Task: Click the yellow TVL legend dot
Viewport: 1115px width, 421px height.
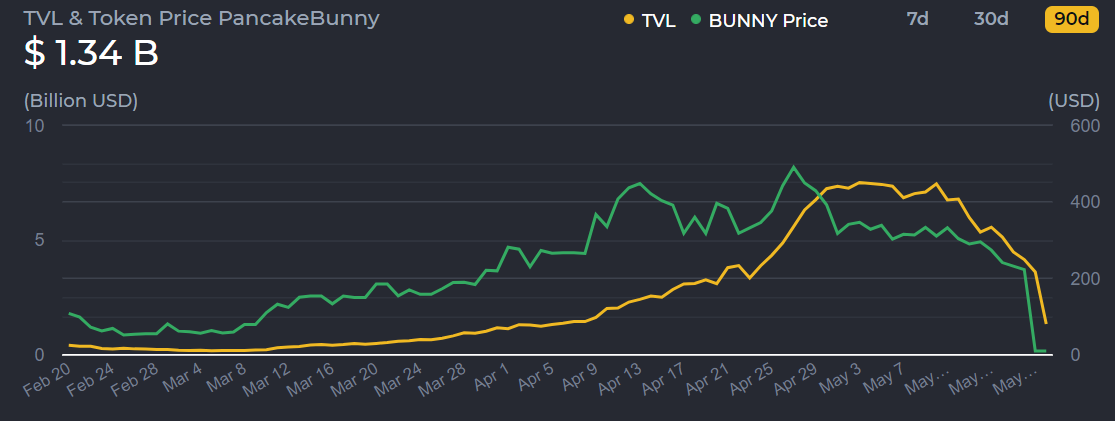Action: (629, 20)
